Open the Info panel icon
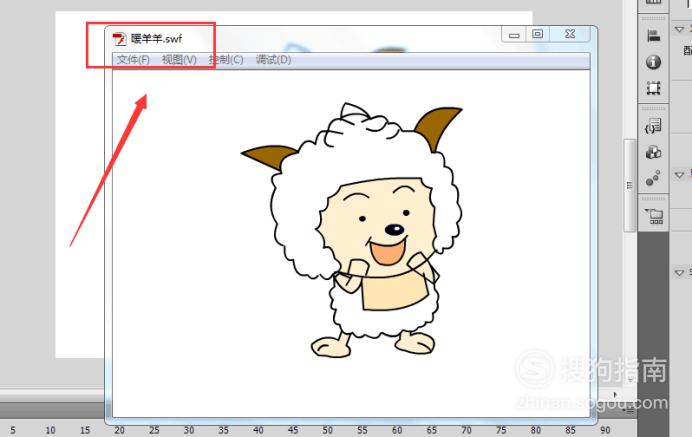This screenshot has height=437, width=692. click(x=653, y=62)
